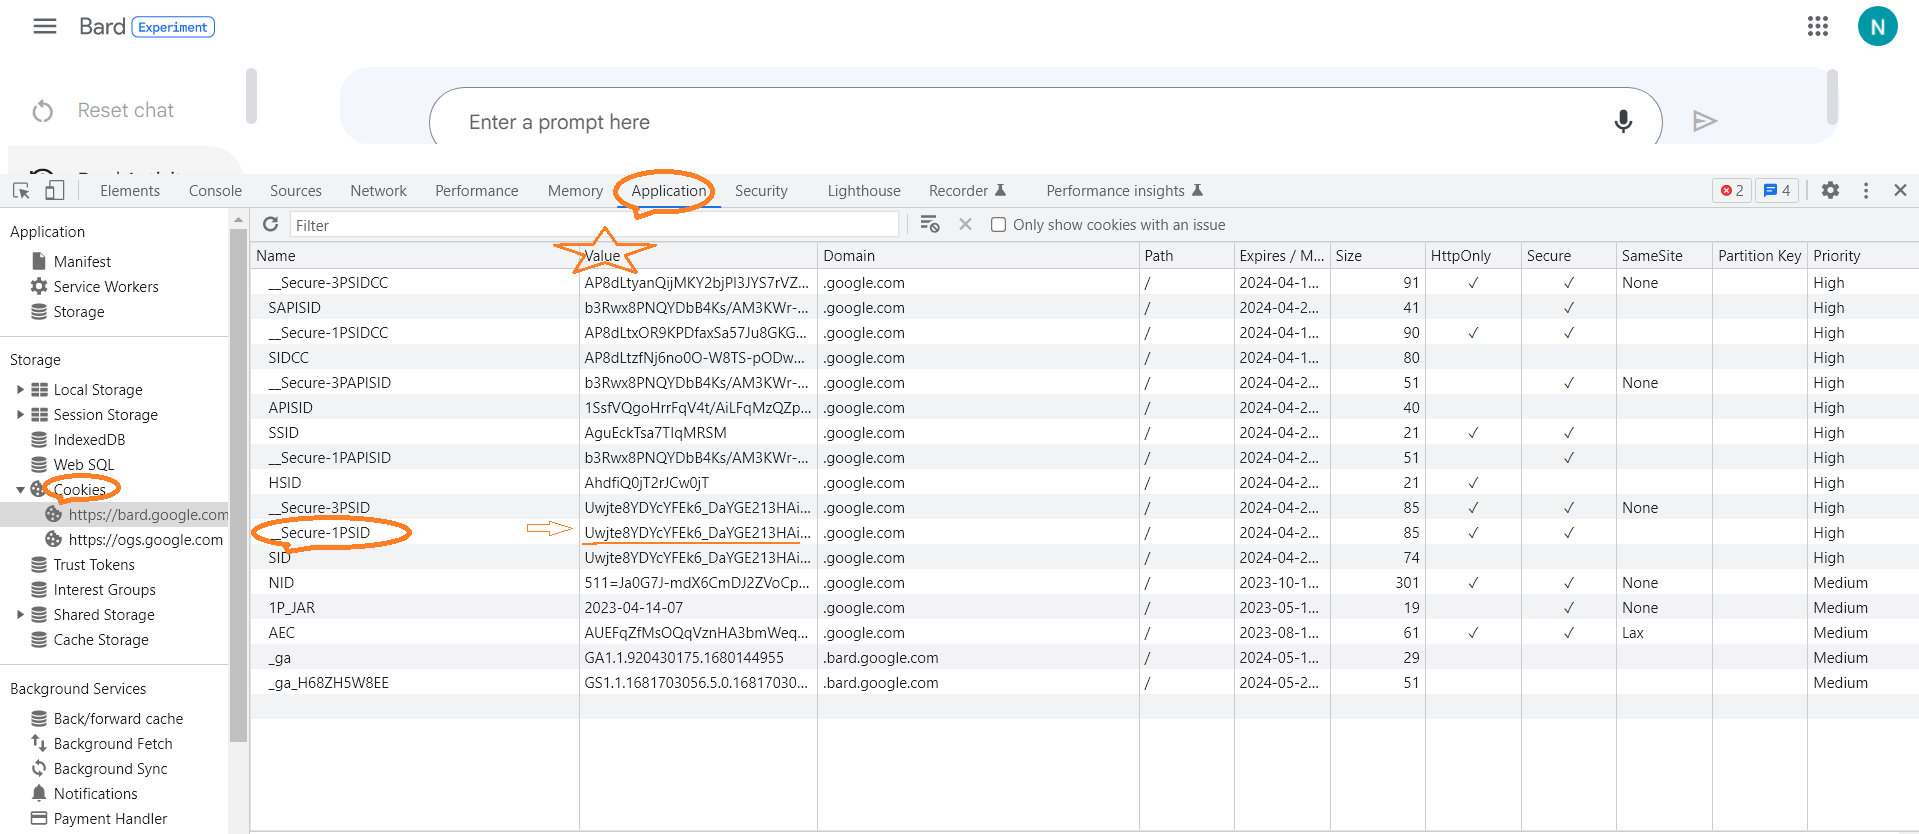Open Back/forward cache service

(x=118, y=718)
